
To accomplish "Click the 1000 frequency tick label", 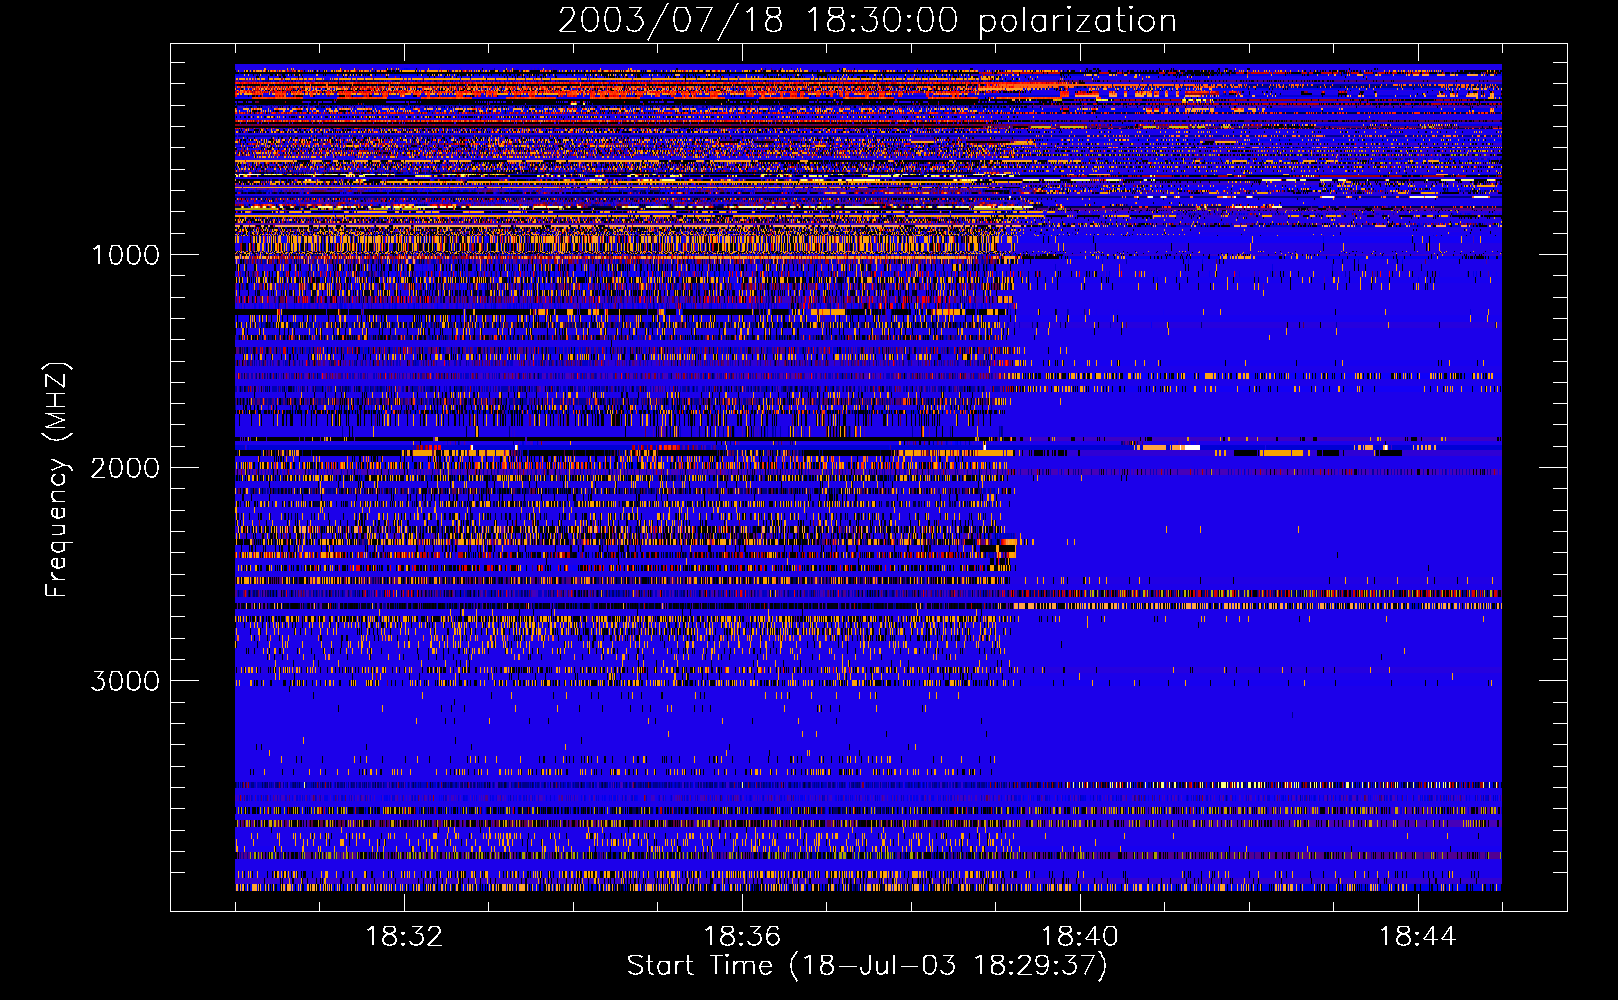I will (x=126, y=255).
